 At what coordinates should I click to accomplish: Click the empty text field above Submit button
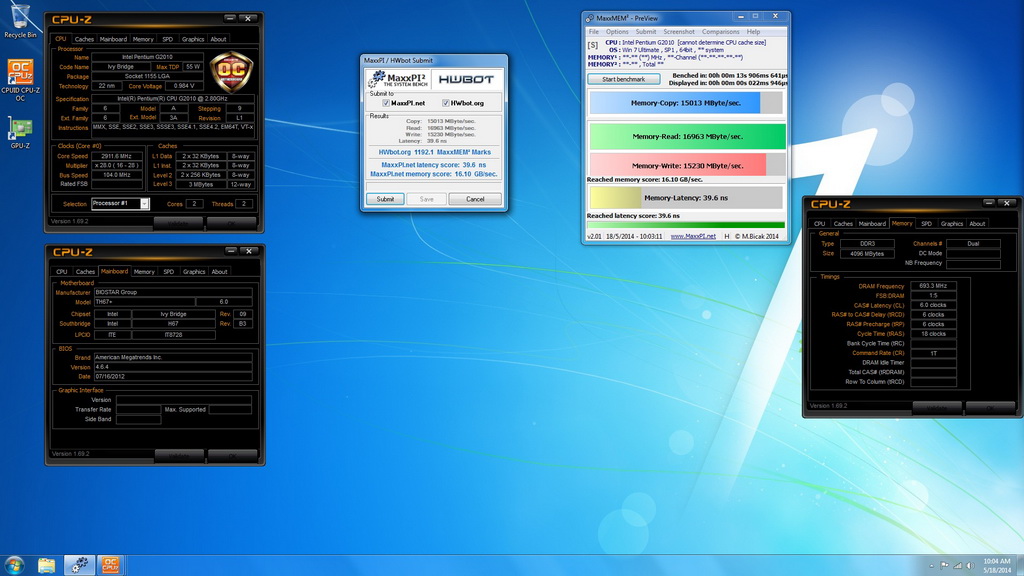(434, 187)
